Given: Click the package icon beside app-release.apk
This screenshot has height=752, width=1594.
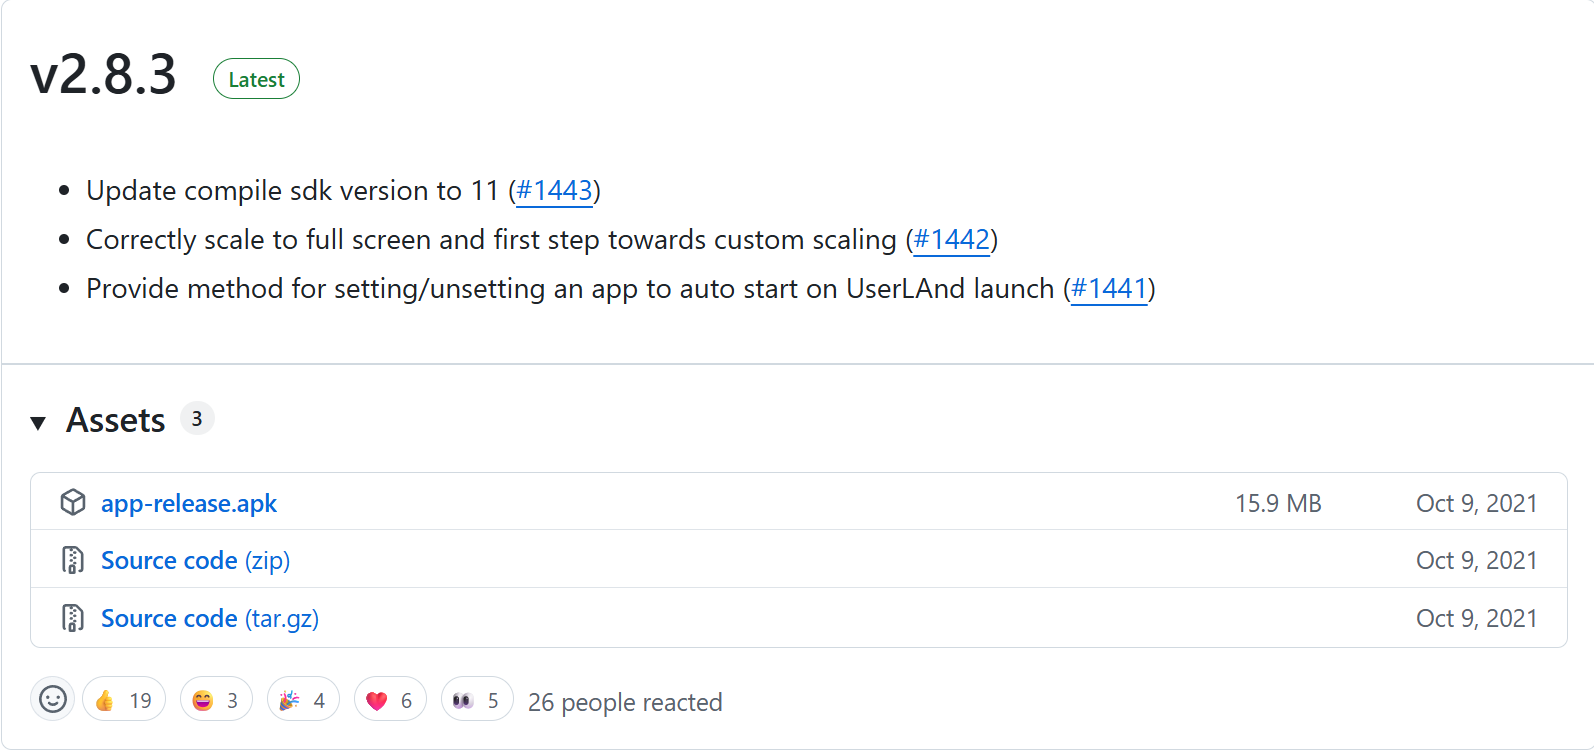Looking at the screenshot, I should tap(73, 502).
